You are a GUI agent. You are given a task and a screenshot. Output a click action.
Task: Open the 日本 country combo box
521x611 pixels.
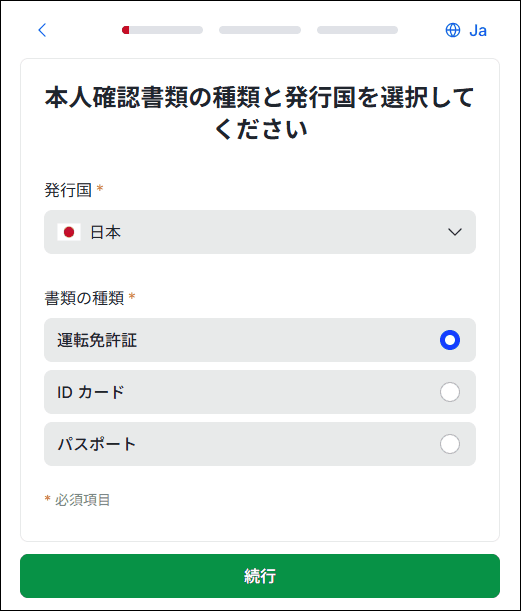coord(260,232)
